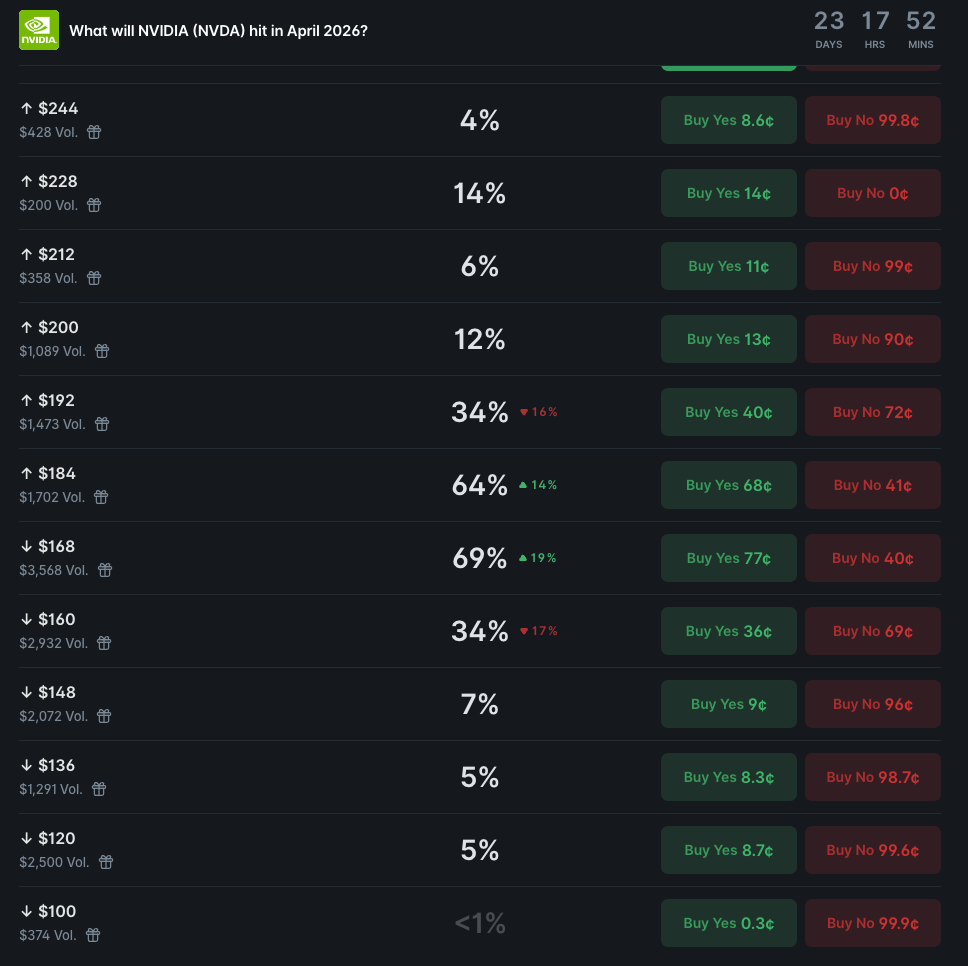
Task: Open the question title about NVIDIA April 2026
Action: 220,30
